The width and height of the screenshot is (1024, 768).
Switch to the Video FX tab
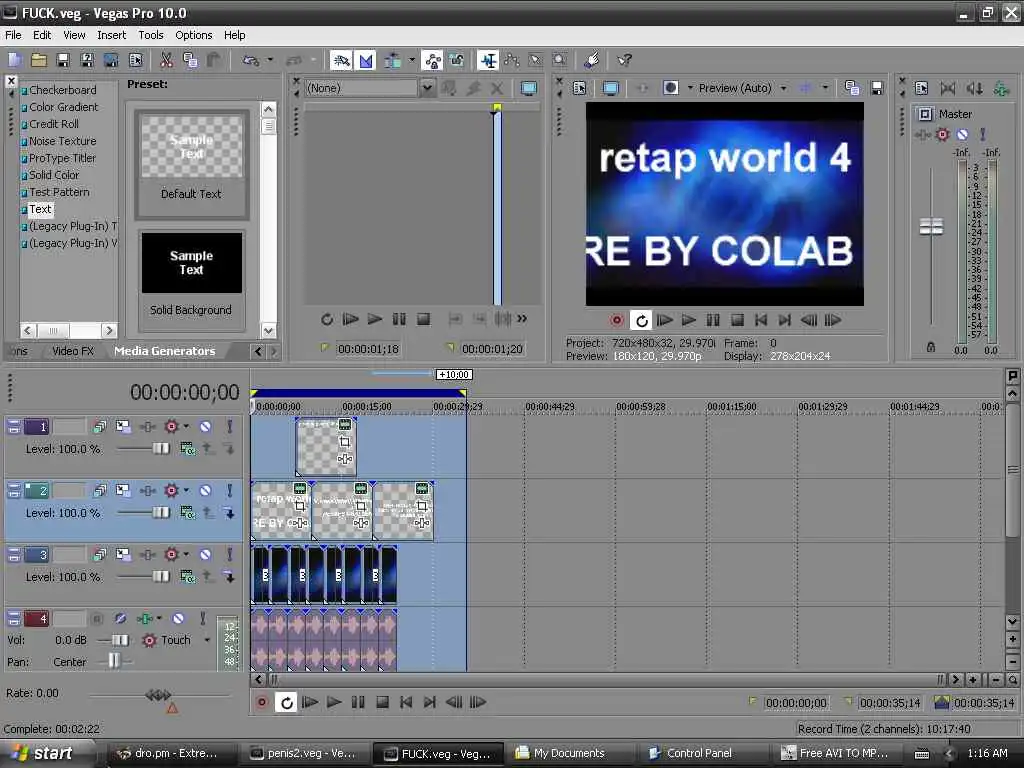[x=72, y=351]
